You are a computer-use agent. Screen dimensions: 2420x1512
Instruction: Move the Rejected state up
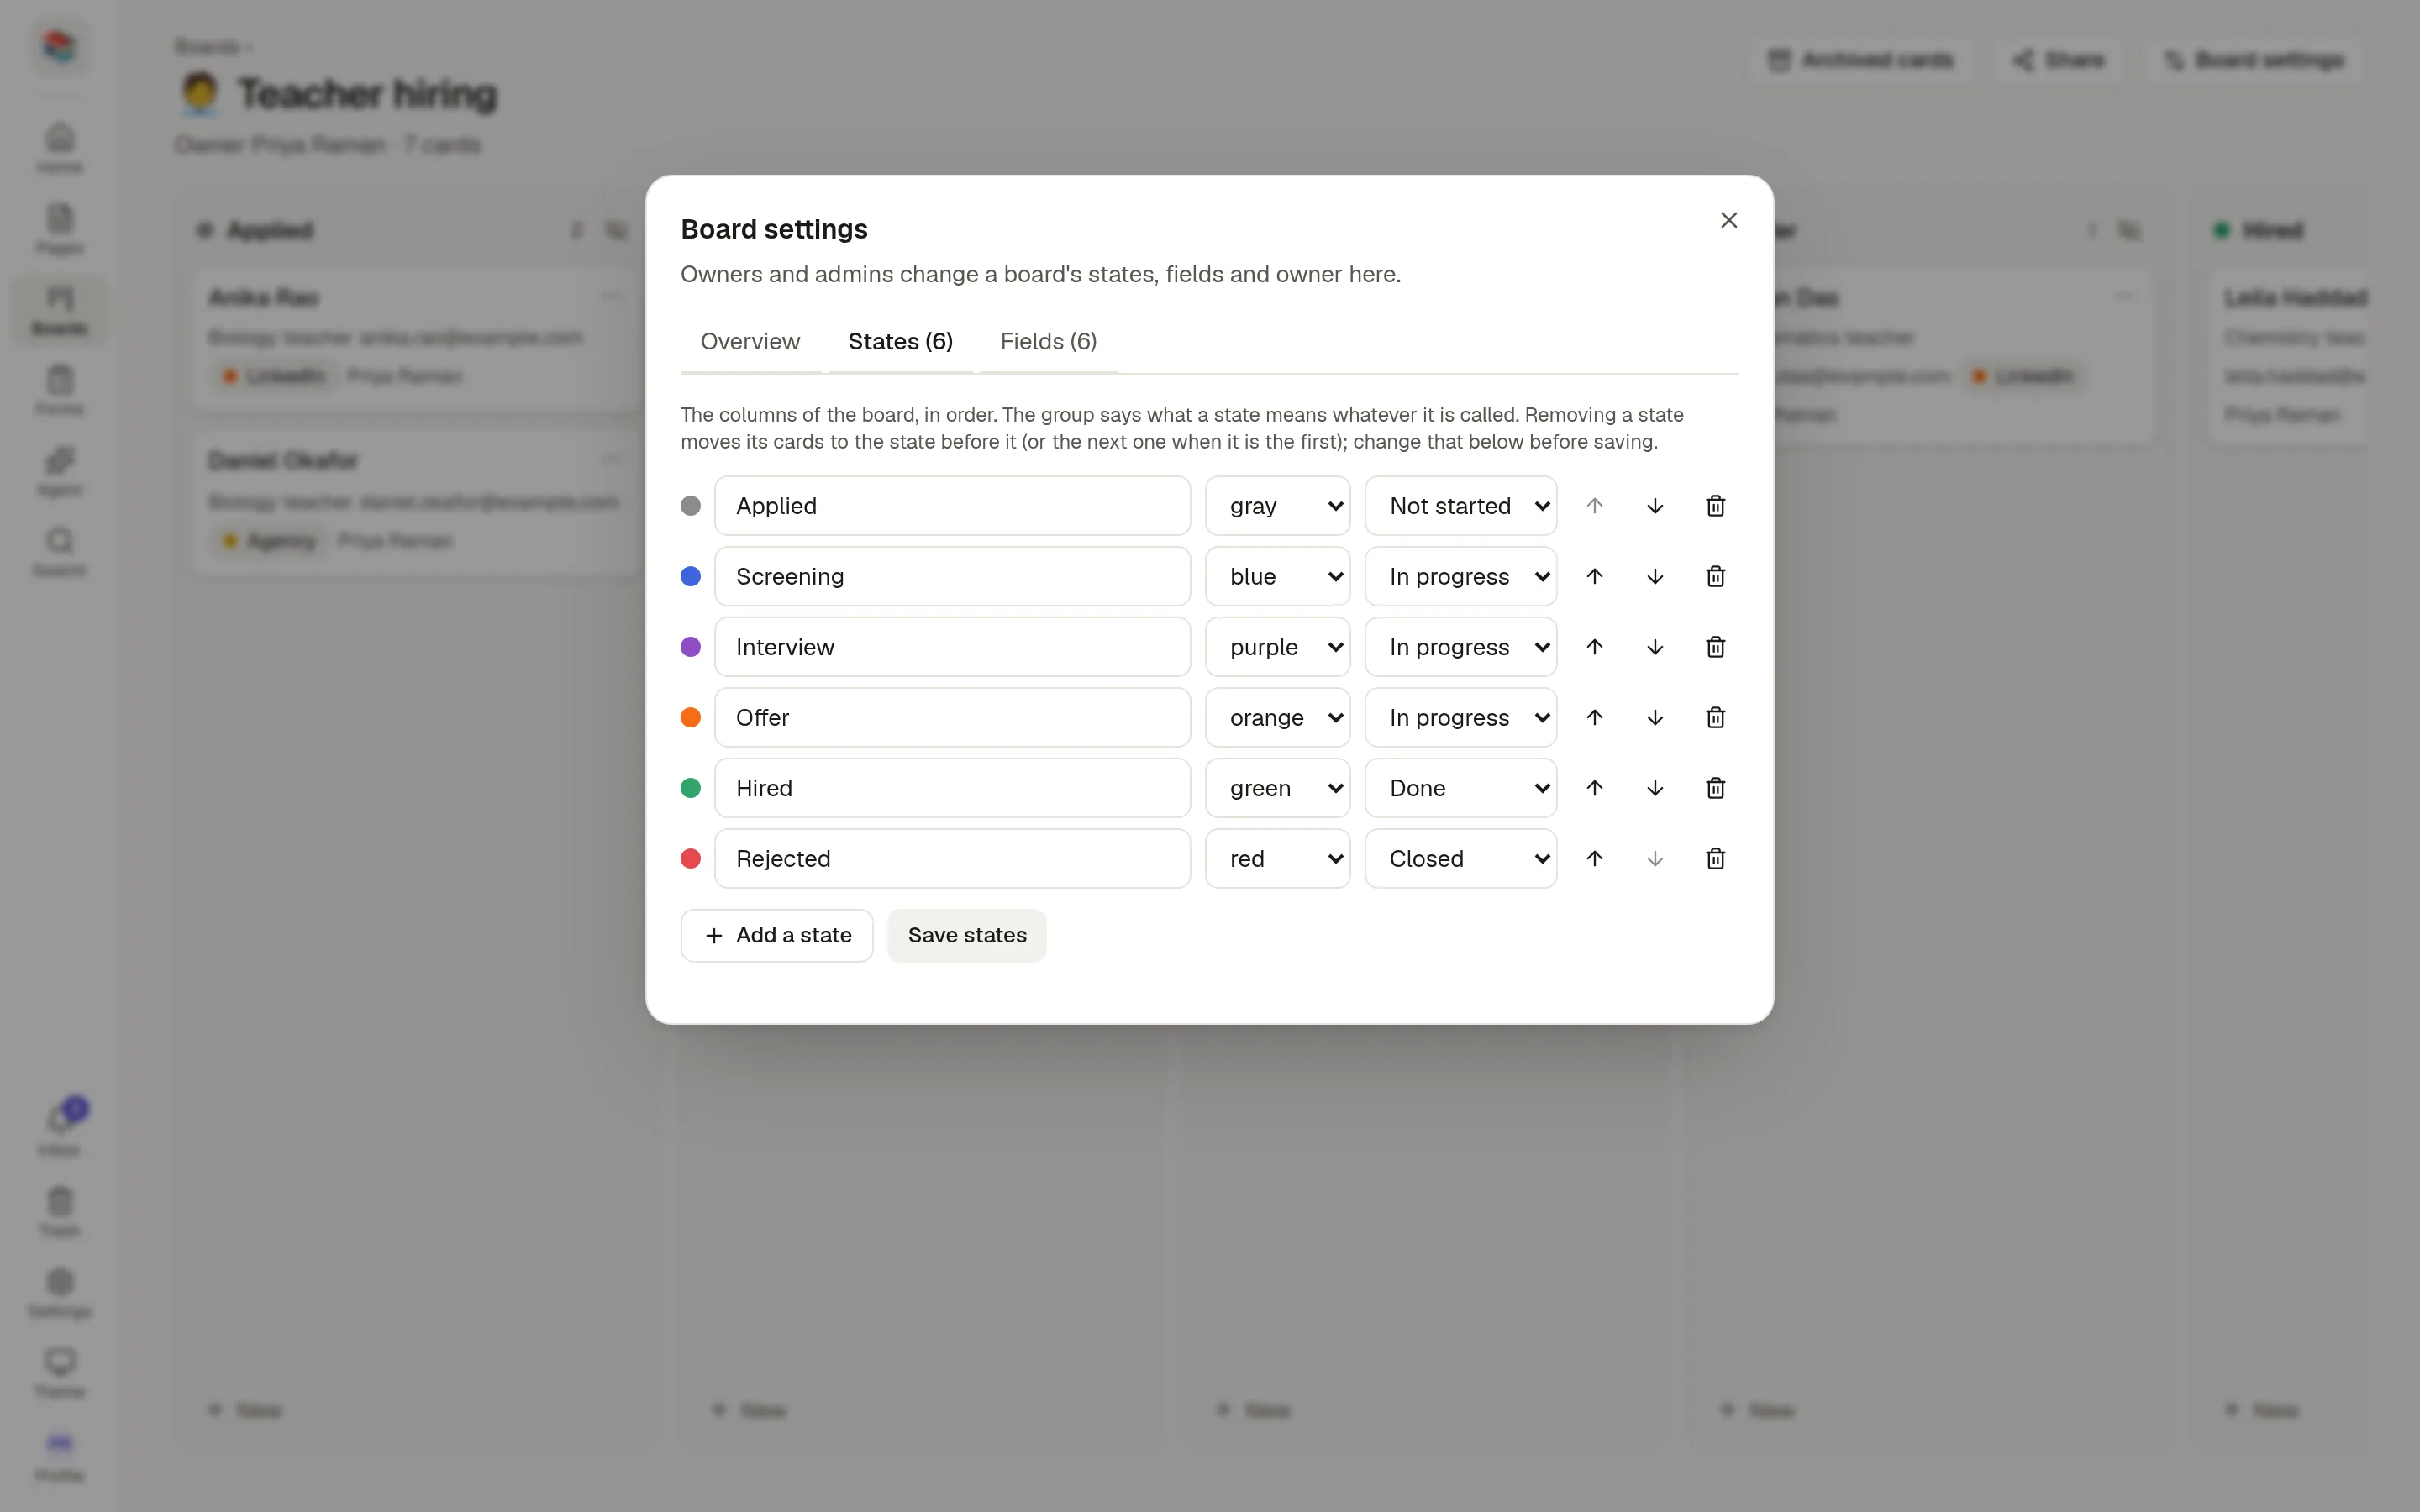click(x=1595, y=859)
